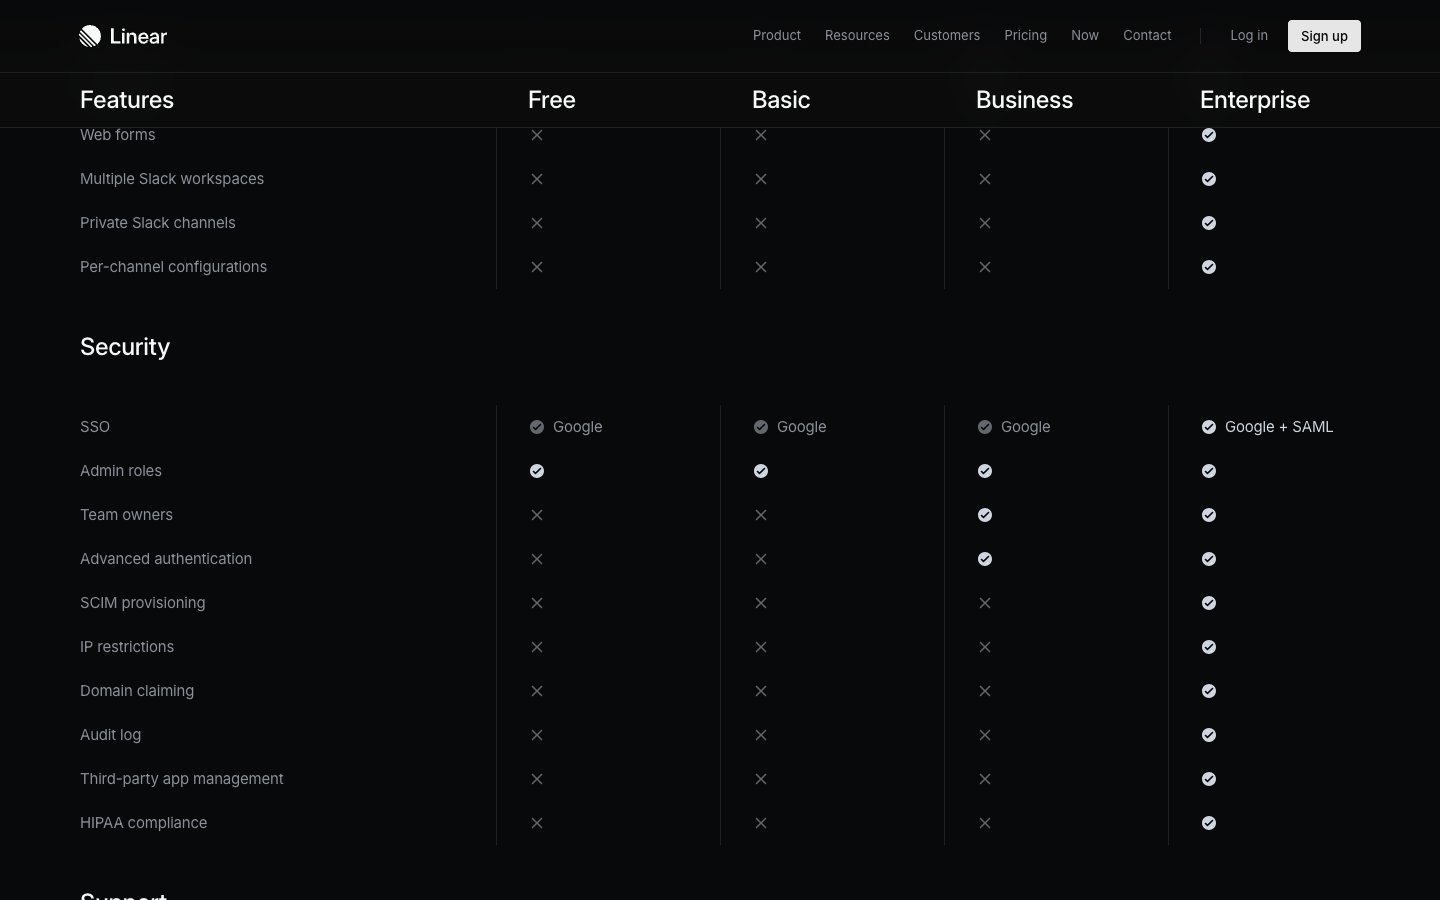Open the Customers page
Image resolution: width=1440 pixels, height=900 pixels.
(946, 35)
